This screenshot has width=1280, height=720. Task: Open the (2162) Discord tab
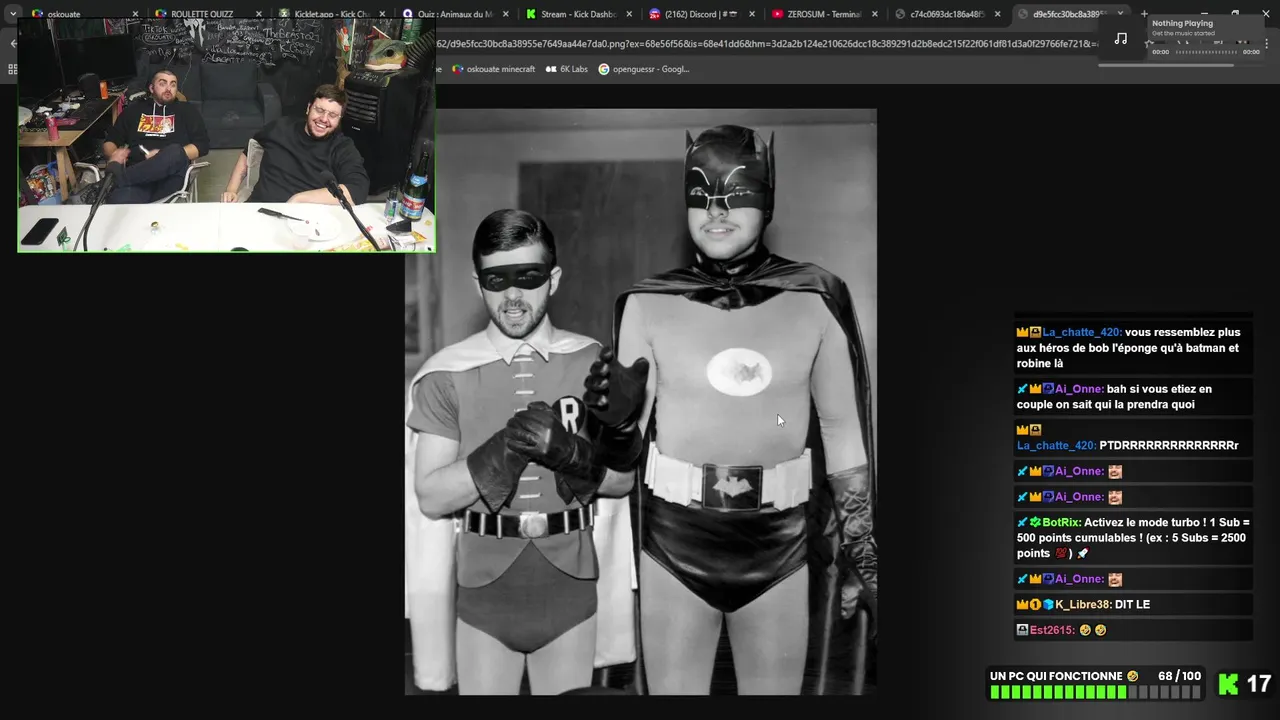[702, 14]
